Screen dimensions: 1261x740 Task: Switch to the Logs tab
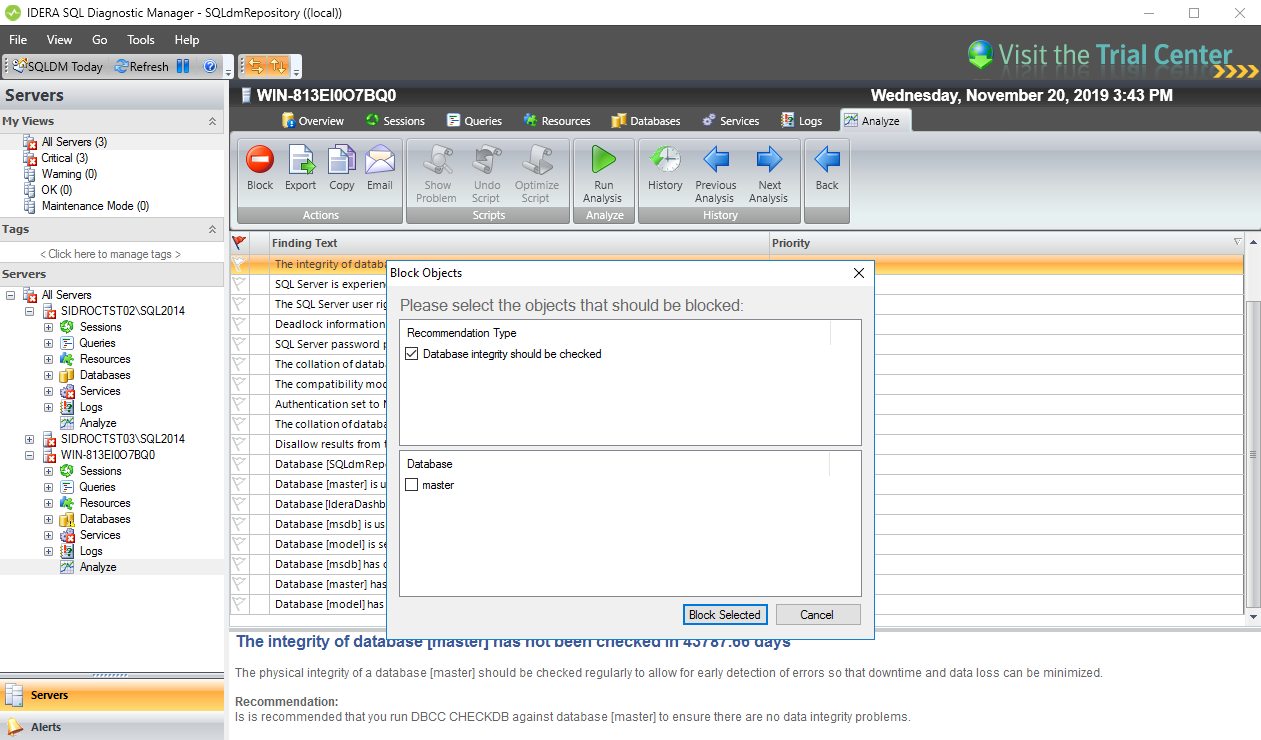point(802,121)
